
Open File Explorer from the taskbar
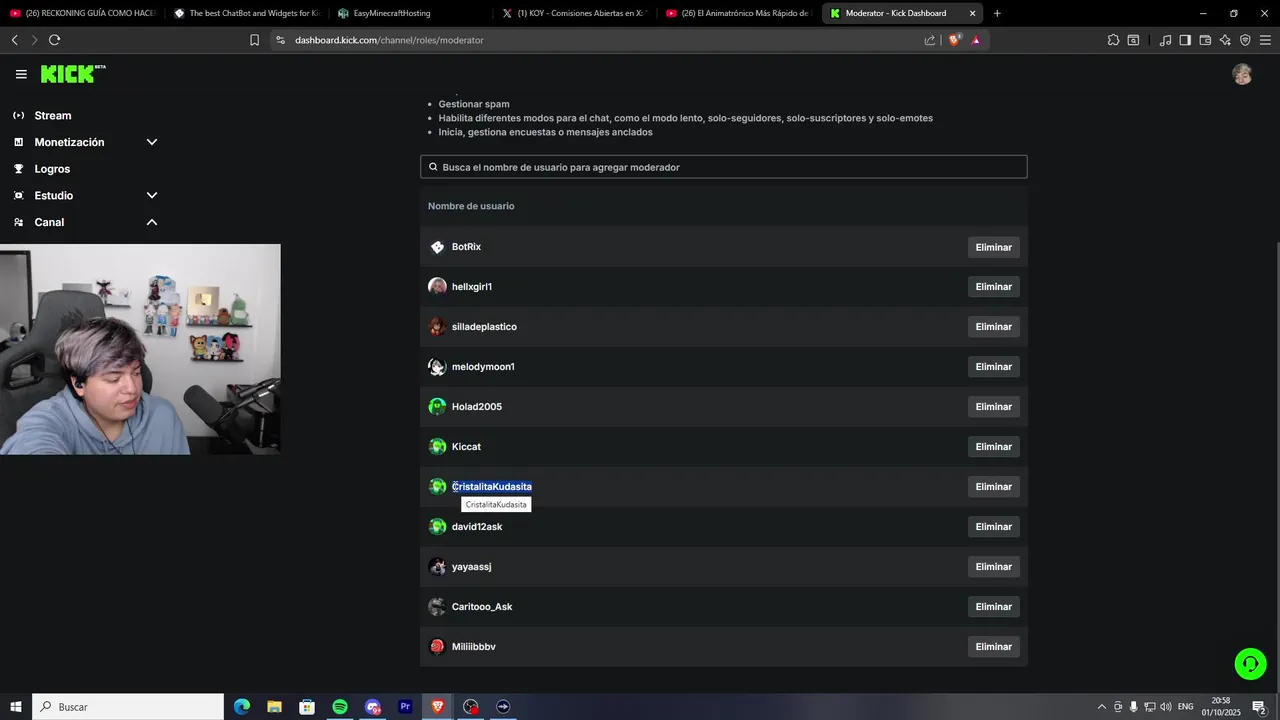click(274, 707)
